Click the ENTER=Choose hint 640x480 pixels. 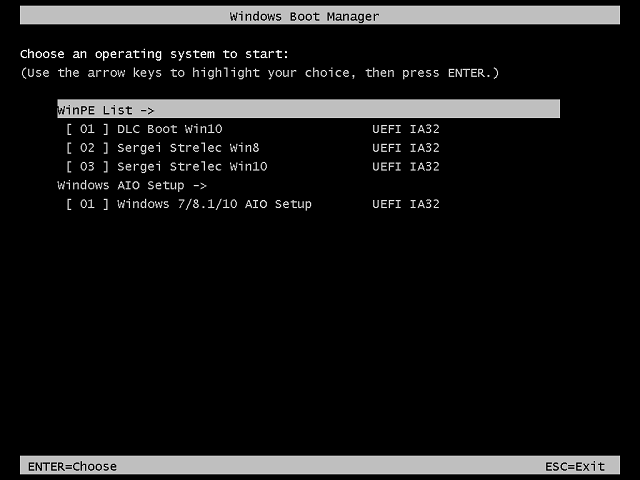[x=72, y=466]
